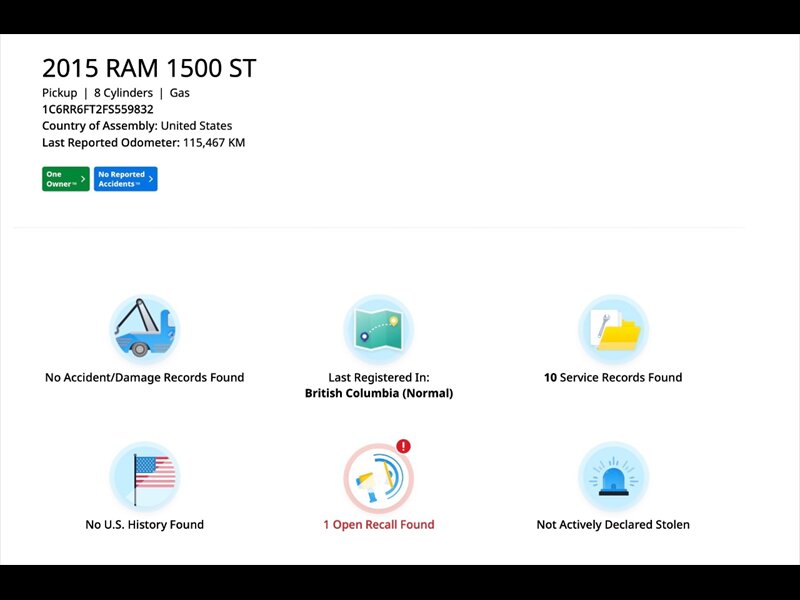
Task: Click the megaphone open recall icon
Action: 378,478
